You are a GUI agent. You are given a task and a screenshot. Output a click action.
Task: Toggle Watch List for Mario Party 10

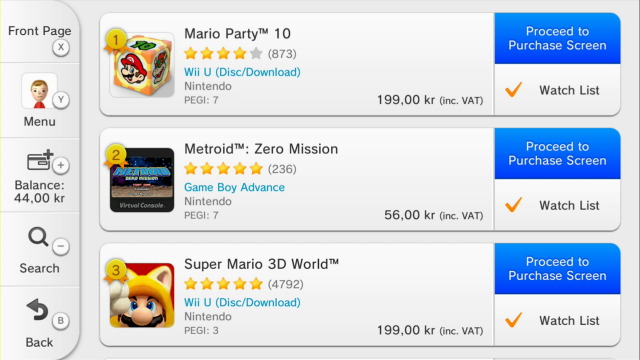click(557, 89)
